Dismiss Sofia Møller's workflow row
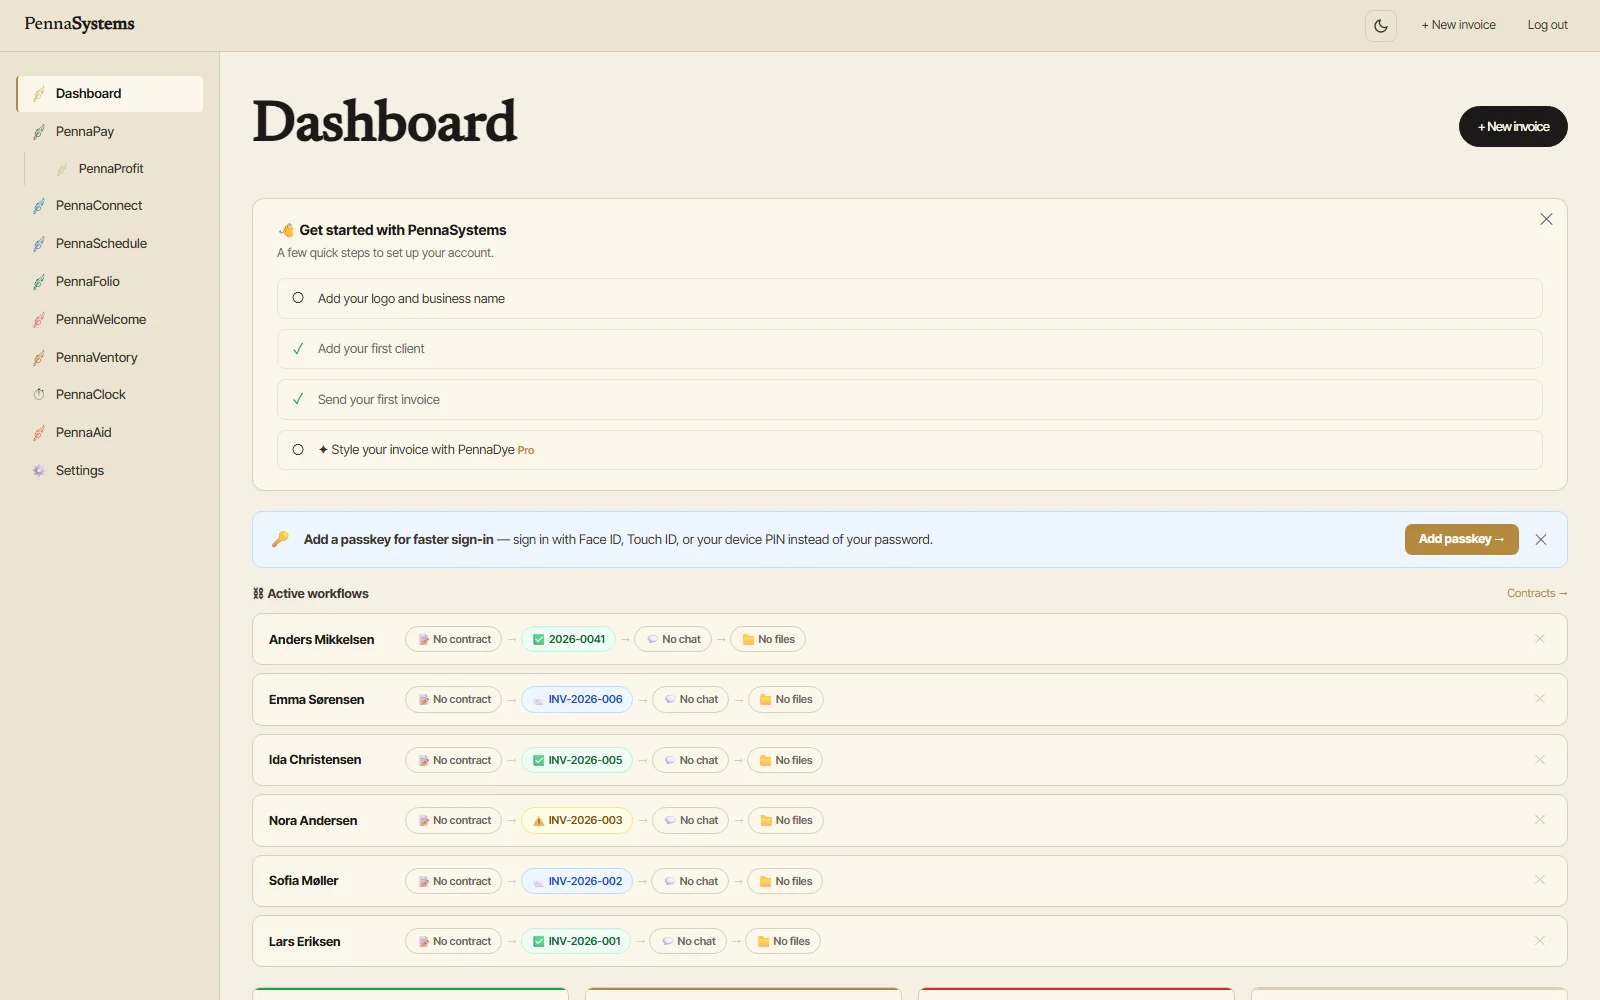 click(x=1540, y=880)
